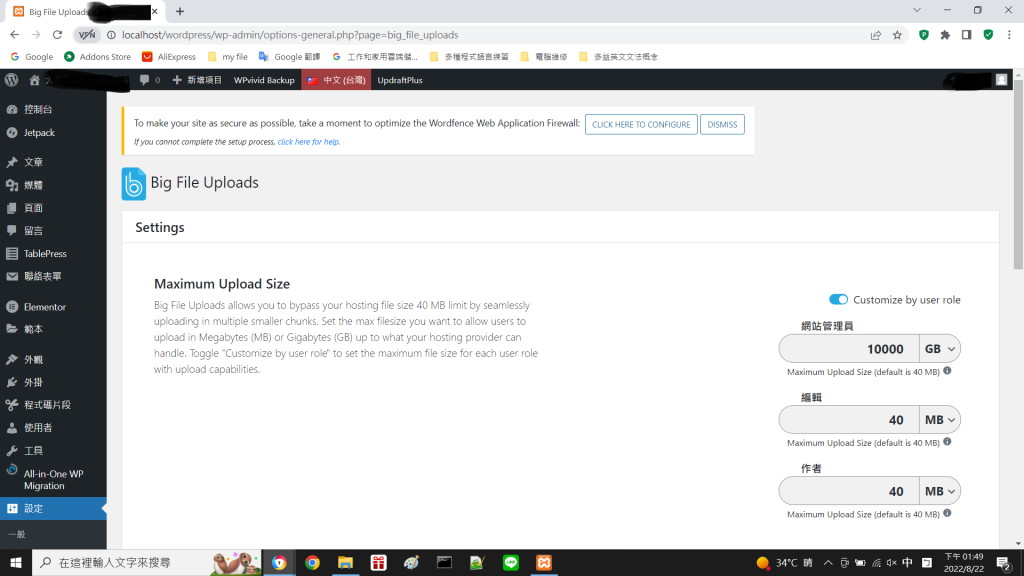Dismiss the Wordfence firewall notice
Screen dimensions: 1024x576
(x=722, y=124)
